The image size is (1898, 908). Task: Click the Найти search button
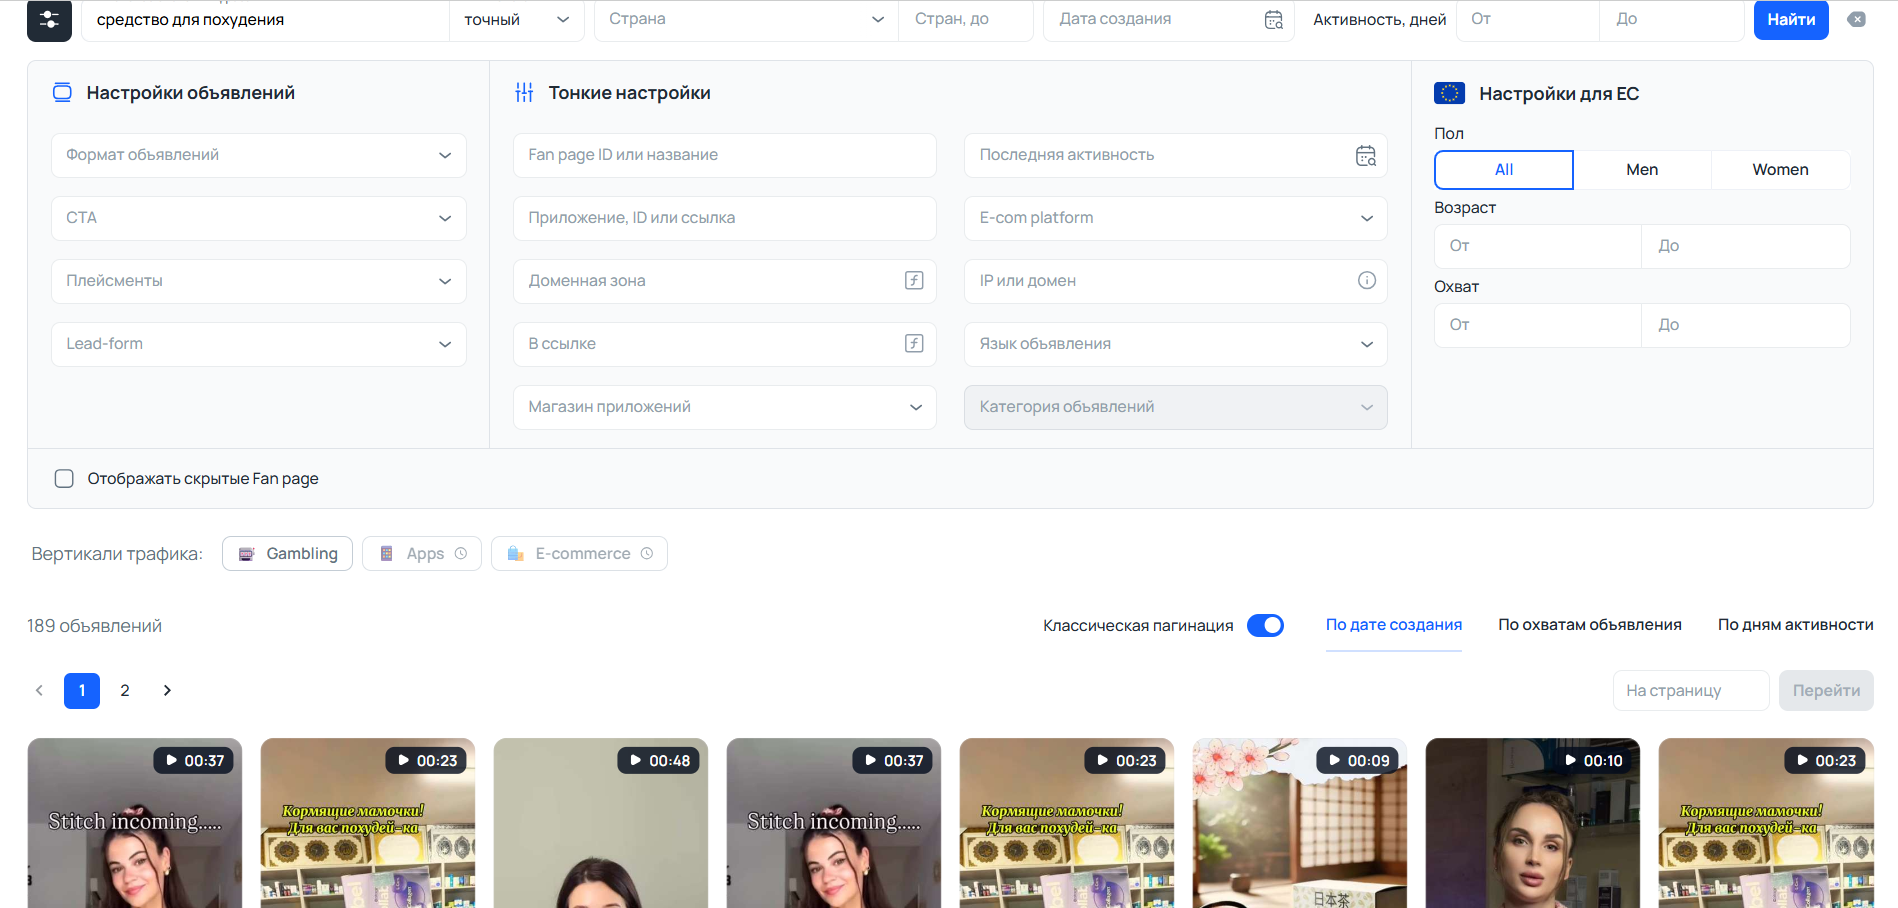click(x=1790, y=19)
